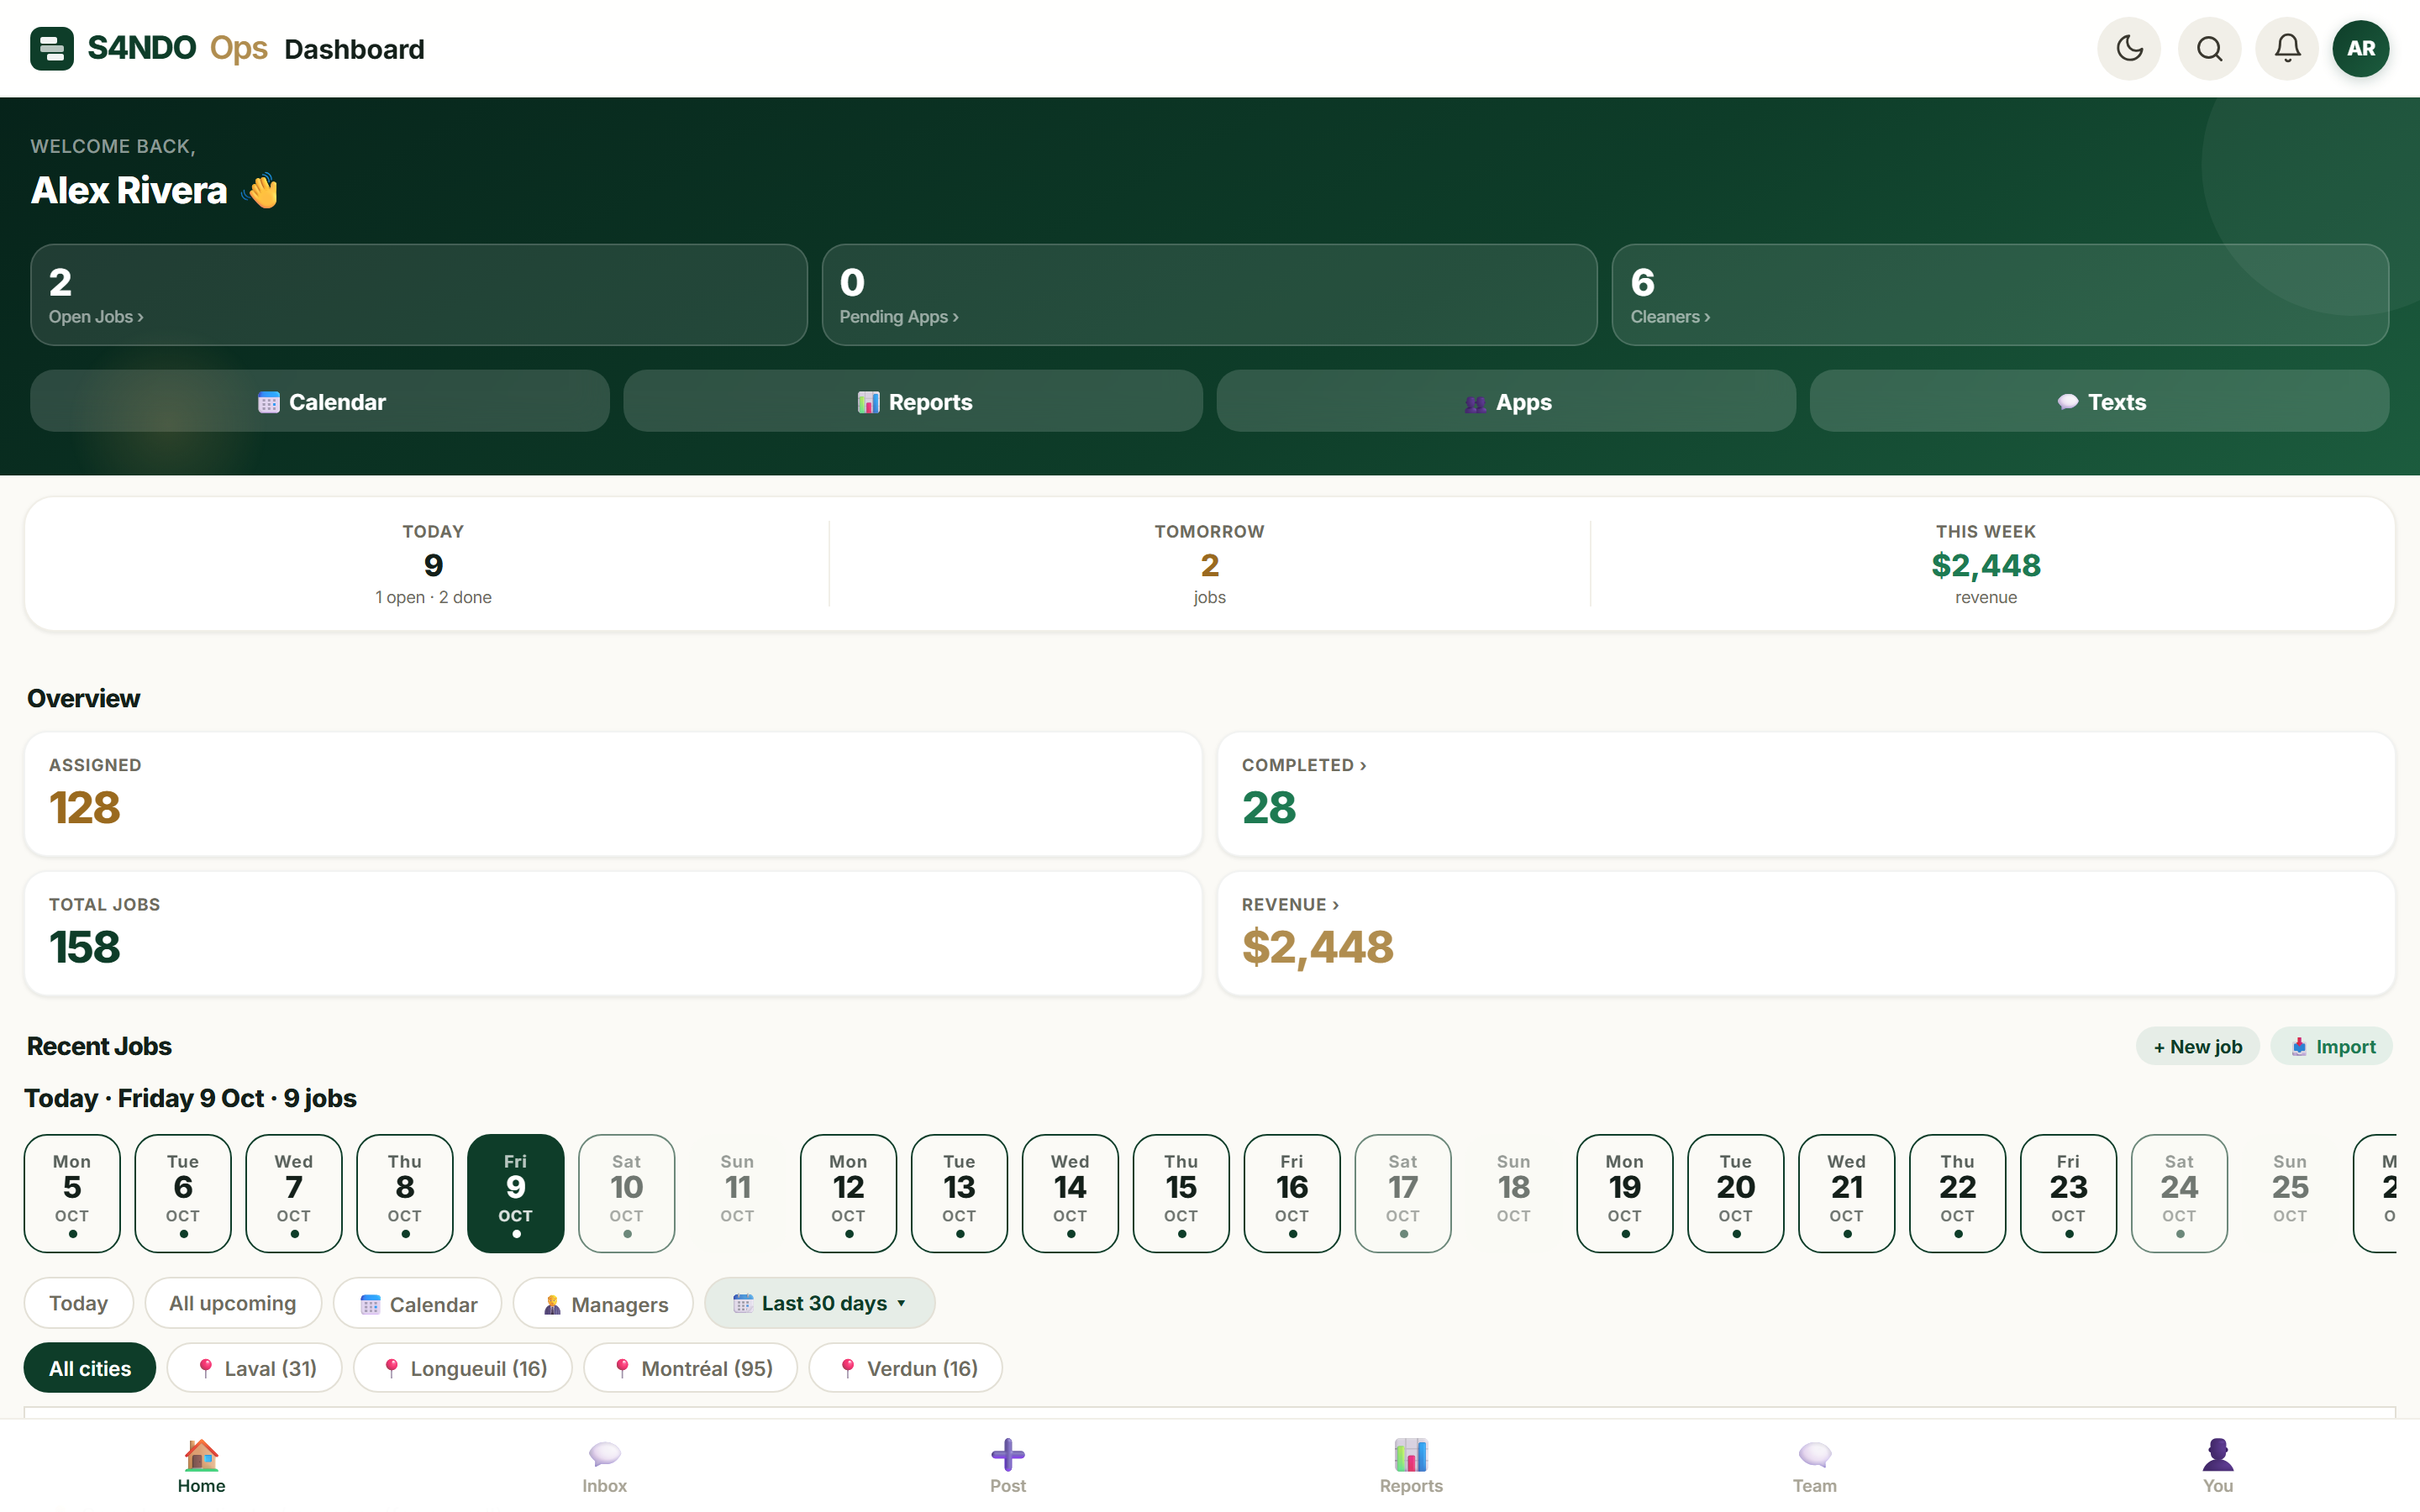Select the Today filter chip
The image size is (2420, 1512).
79,1303
